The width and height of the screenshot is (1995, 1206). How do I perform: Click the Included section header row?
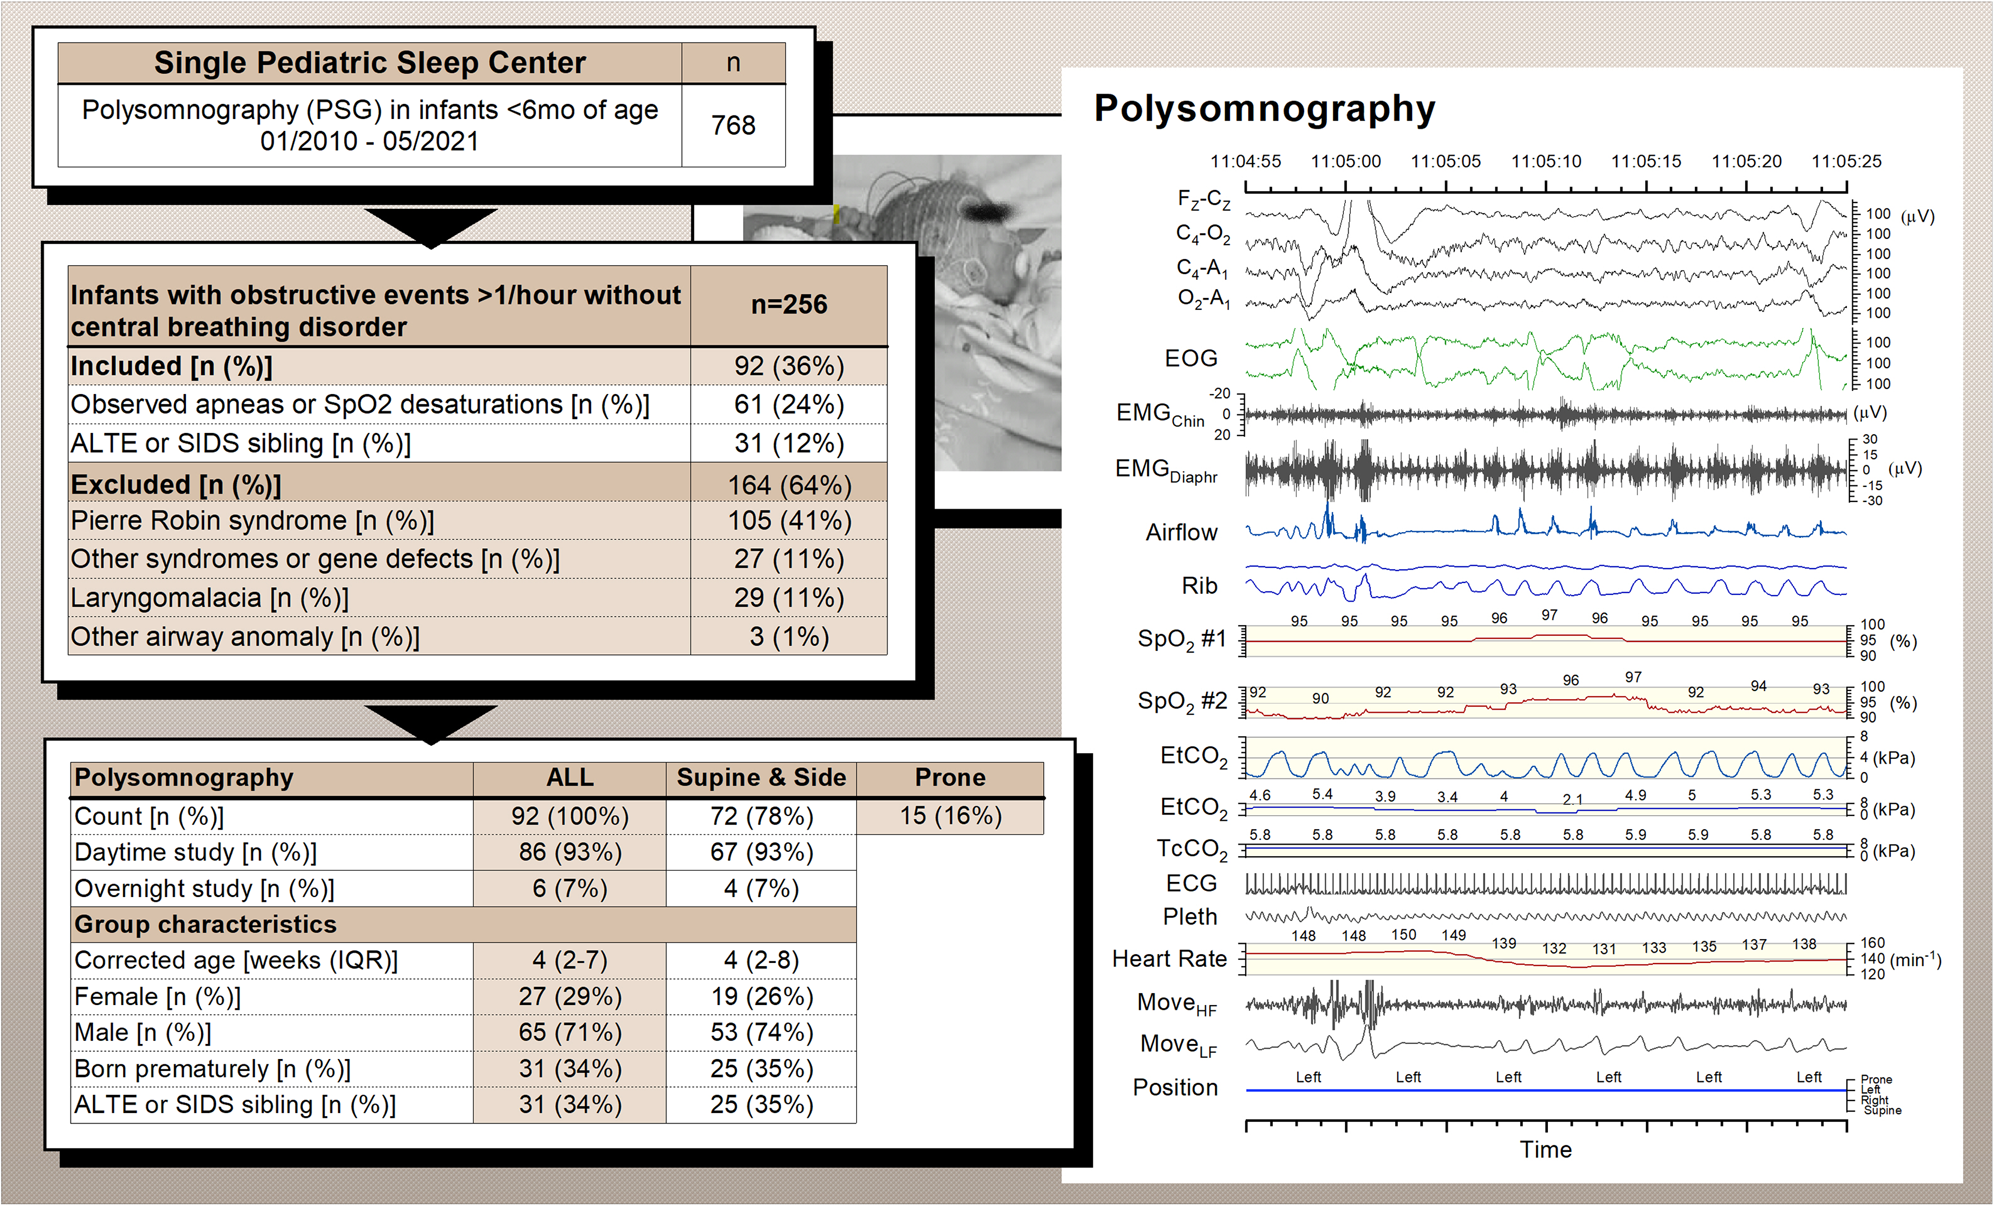(x=171, y=366)
